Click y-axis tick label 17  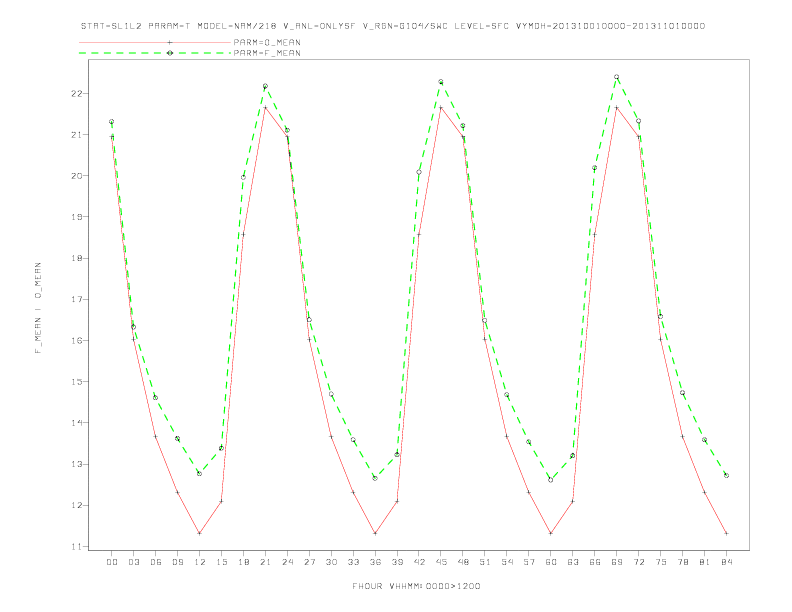point(76,299)
